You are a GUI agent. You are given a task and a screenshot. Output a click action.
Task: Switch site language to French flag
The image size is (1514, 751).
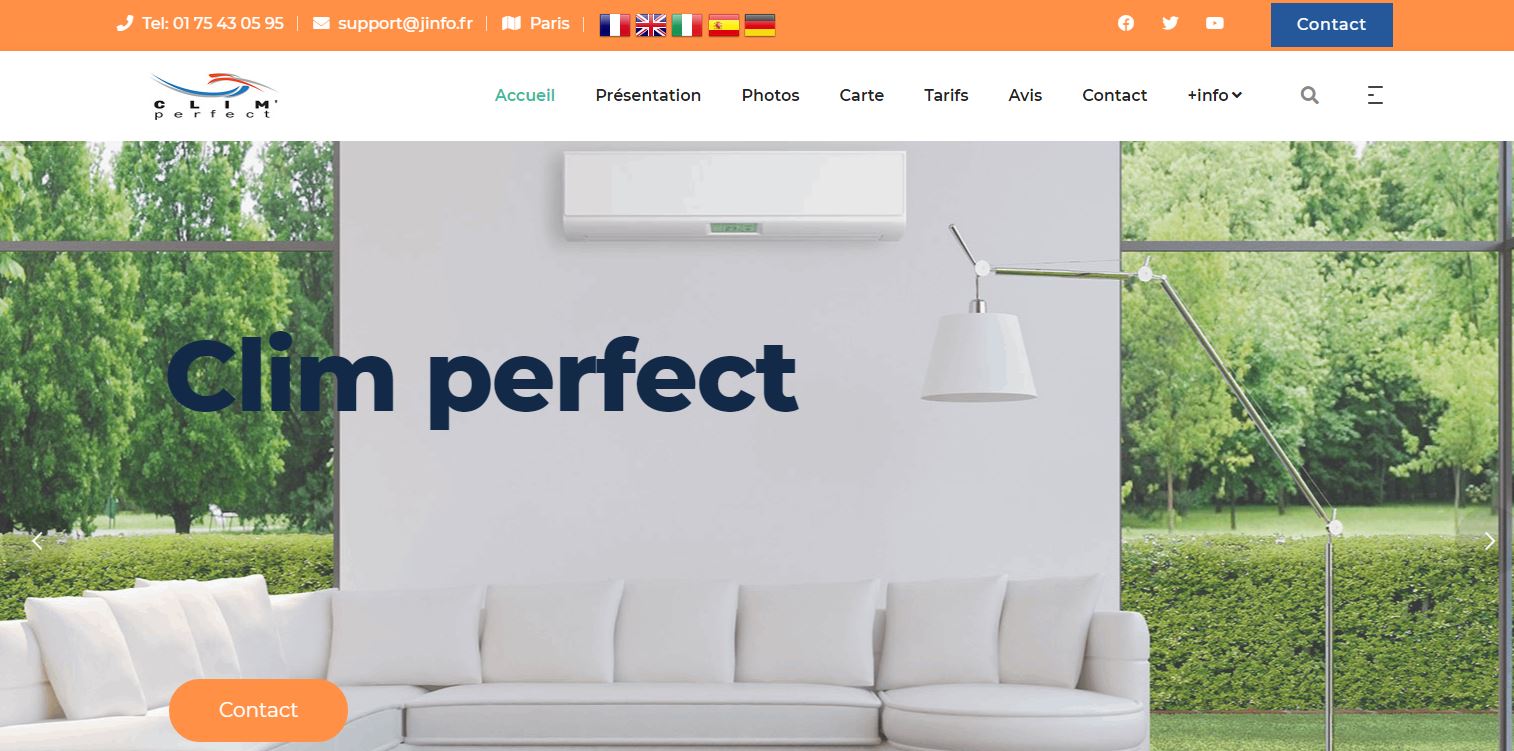(615, 25)
